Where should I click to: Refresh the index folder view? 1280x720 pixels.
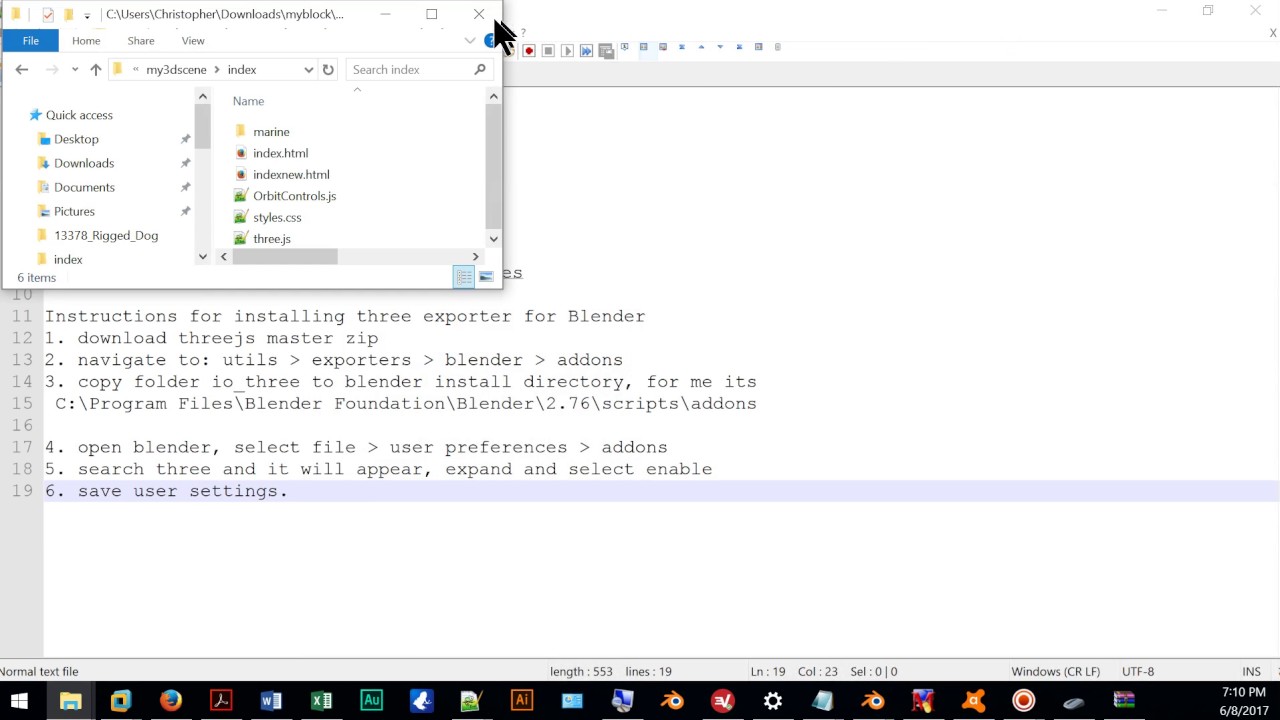tap(328, 69)
